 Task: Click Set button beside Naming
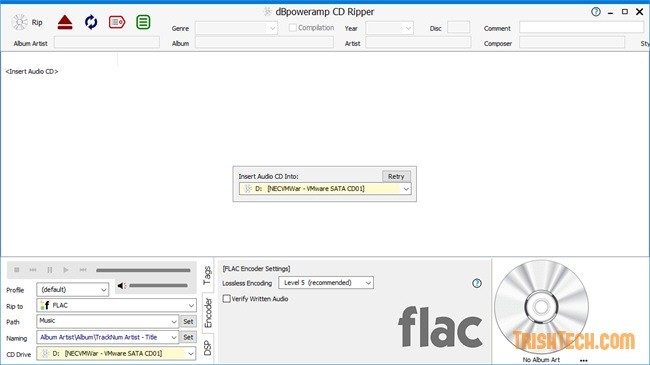click(188, 337)
